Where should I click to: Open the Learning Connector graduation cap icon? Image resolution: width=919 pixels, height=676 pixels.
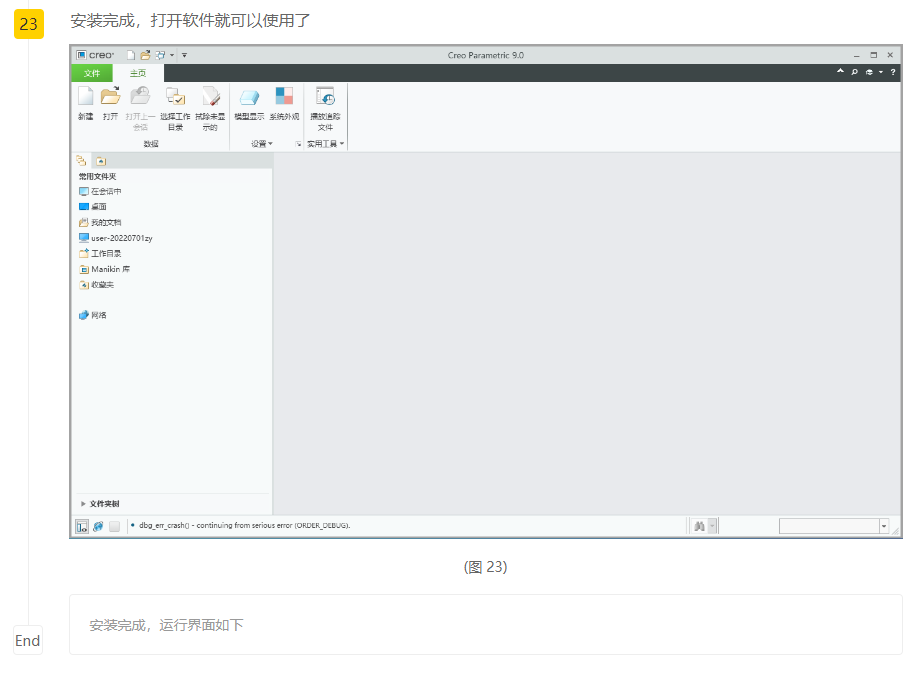coord(869,72)
